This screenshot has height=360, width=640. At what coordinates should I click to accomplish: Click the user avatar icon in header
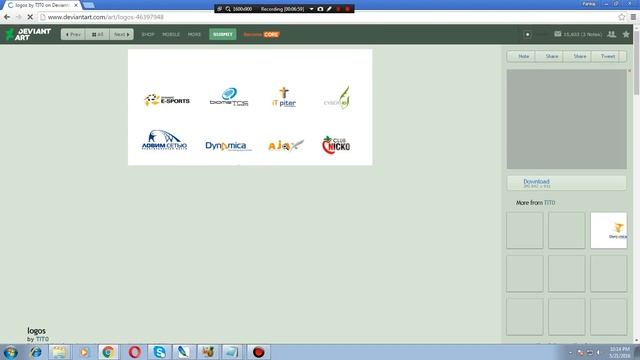pyautogui.click(x=527, y=34)
